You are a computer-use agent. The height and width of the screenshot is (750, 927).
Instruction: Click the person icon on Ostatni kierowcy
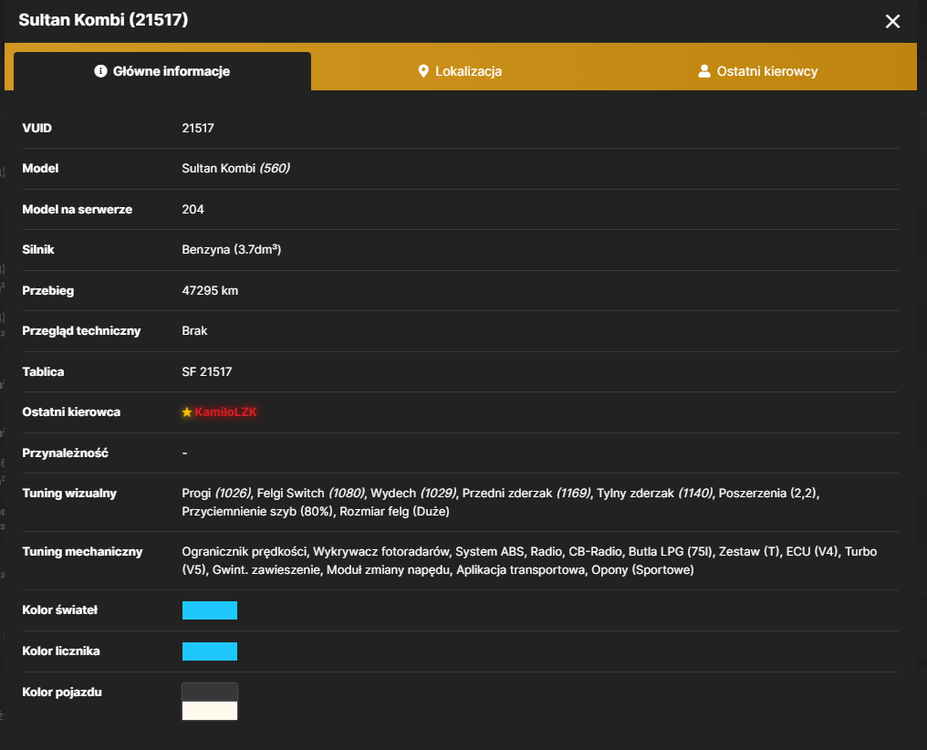point(704,72)
